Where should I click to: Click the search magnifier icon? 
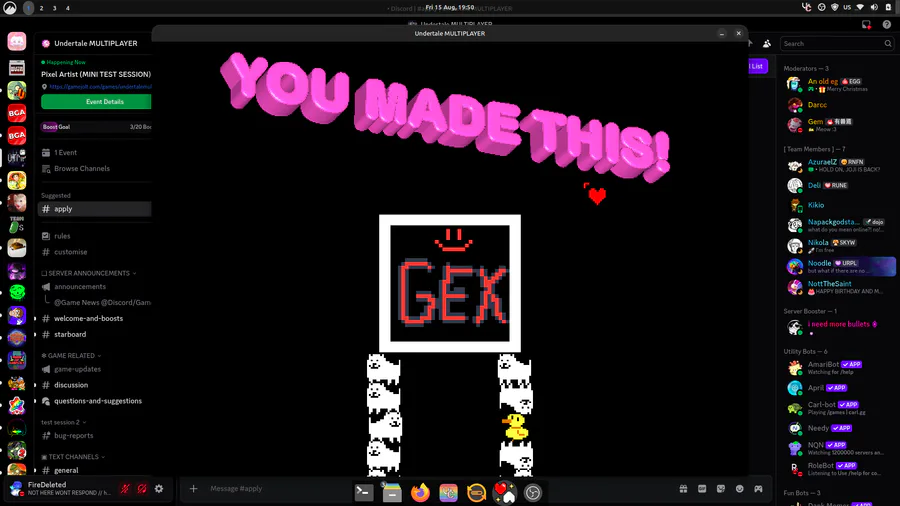tap(887, 44)
